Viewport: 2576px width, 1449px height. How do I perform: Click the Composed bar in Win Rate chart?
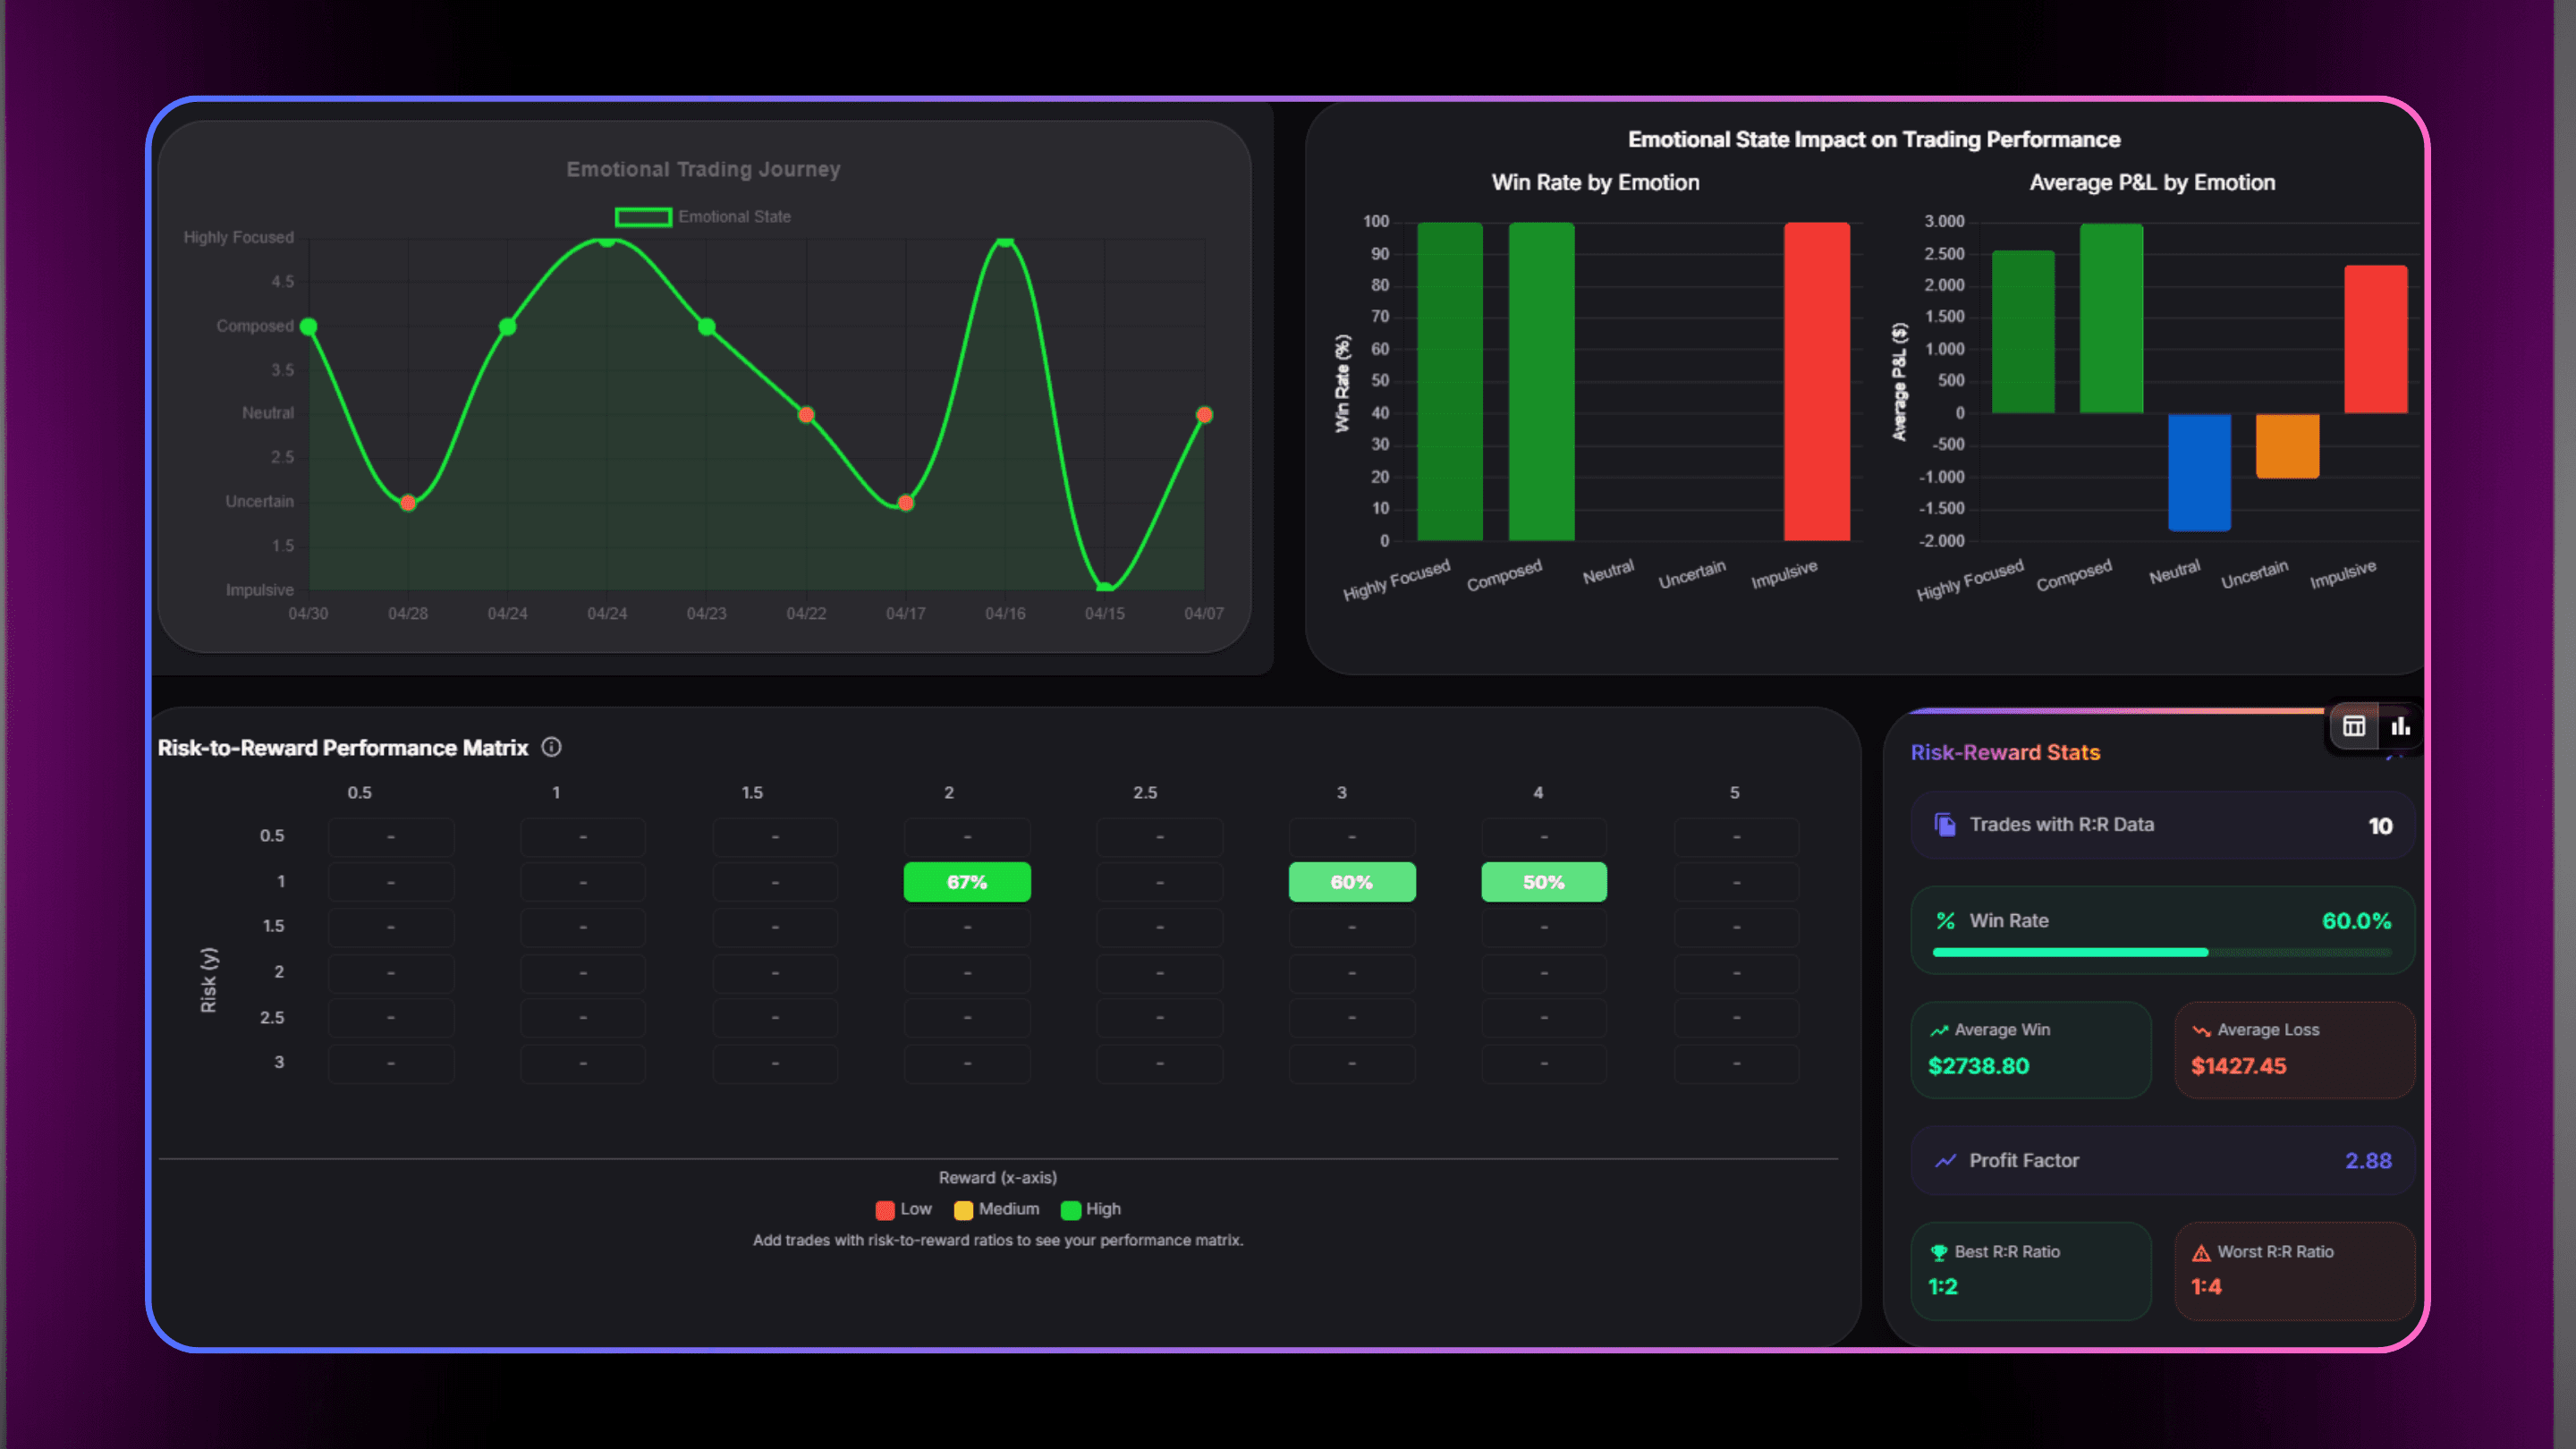tap(1542, 382)
